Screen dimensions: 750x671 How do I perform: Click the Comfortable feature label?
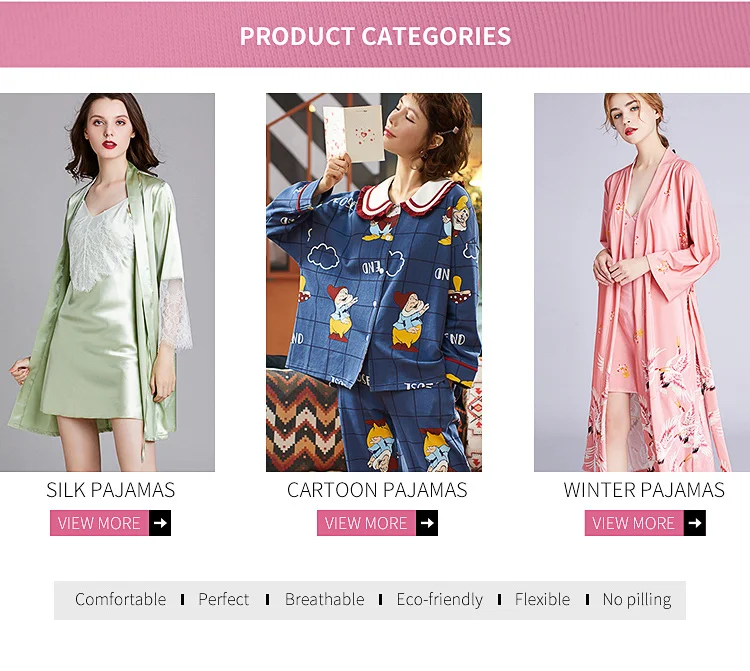click(120, 600)
